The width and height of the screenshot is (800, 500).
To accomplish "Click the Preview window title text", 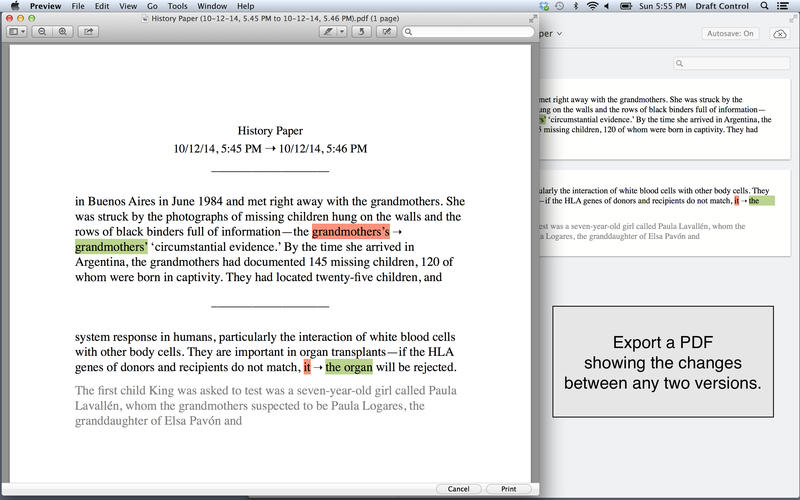I will tap(275, 19).
